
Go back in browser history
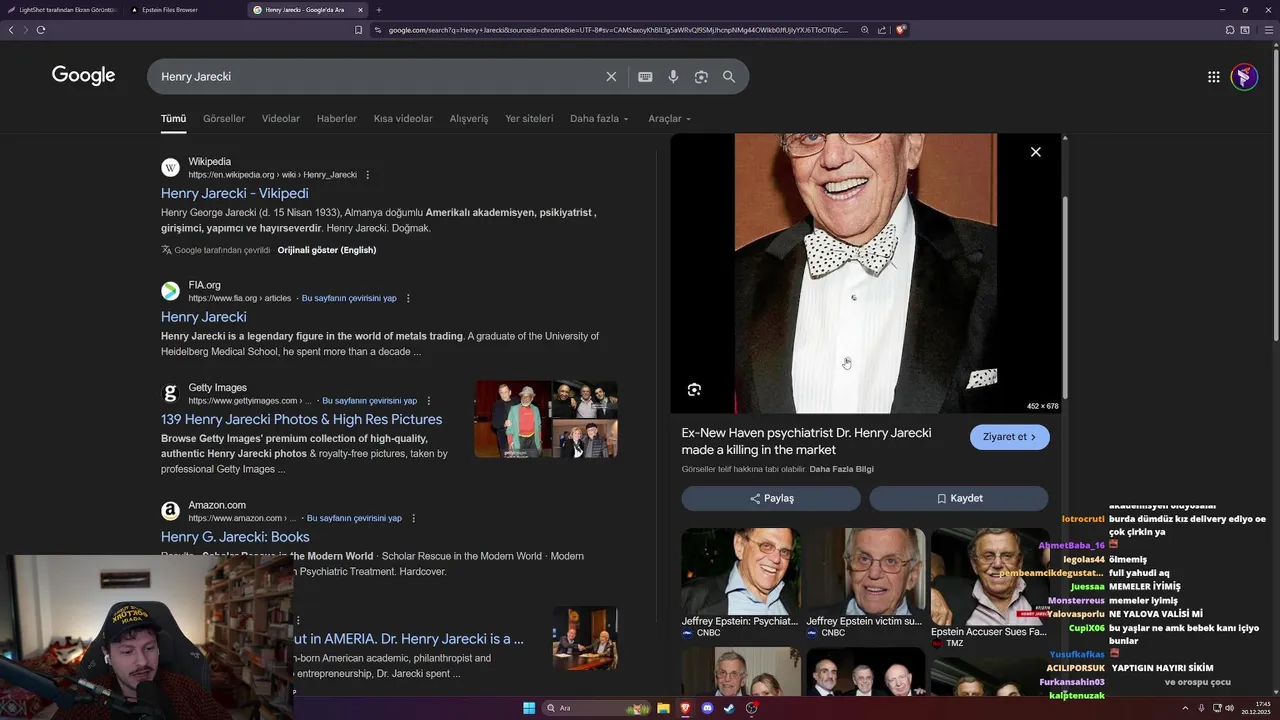(11, 30)
